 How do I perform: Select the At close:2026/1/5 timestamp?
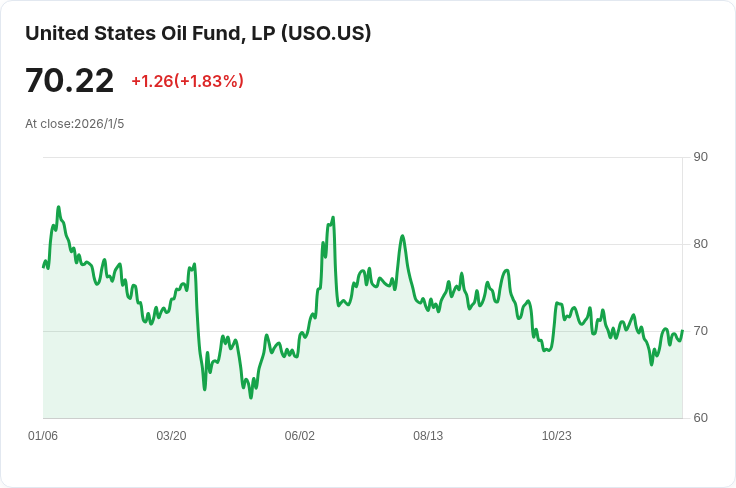[x=74, y=124]
